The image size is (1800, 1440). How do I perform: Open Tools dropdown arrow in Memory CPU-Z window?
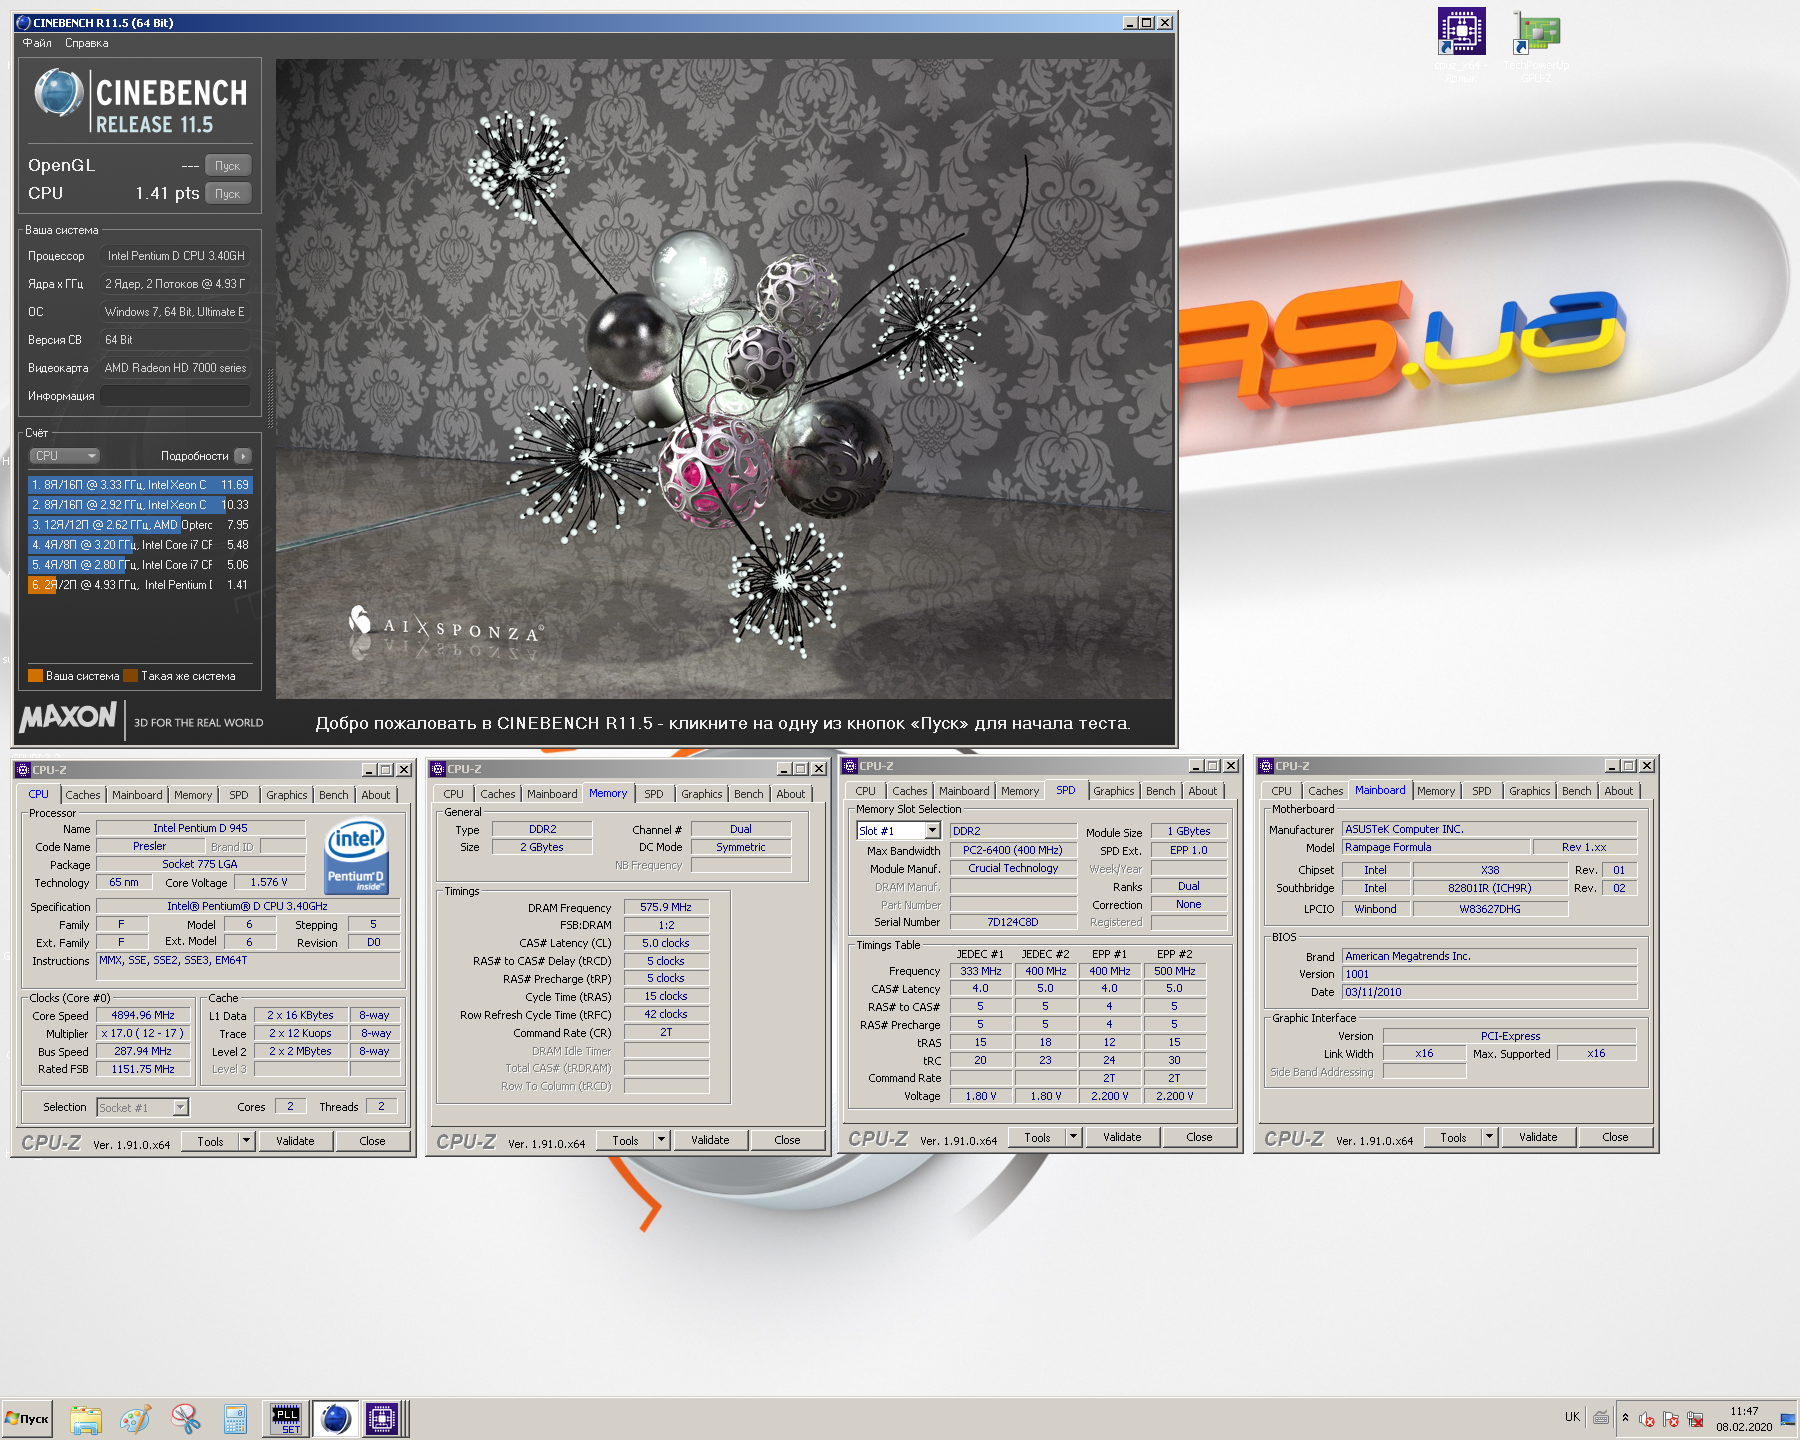pyautogui.click(x=662, y=1140)
